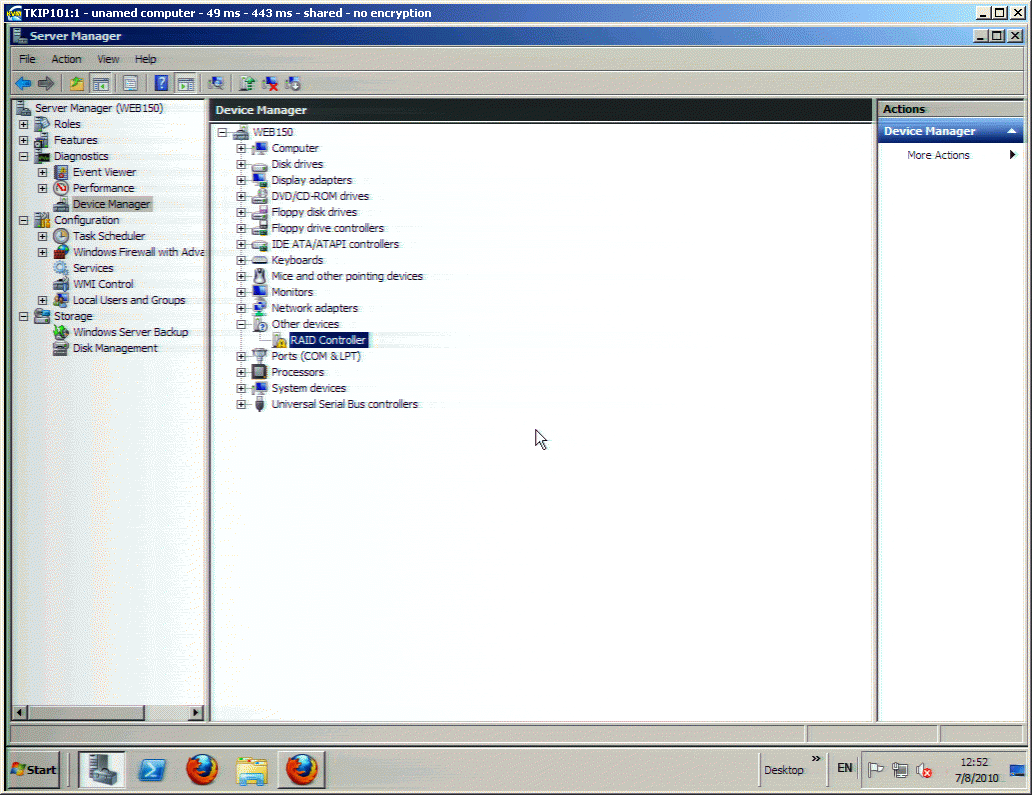
Task: Click left pane horizontal scrollbar right arrow
Action: tap(195, 713)
